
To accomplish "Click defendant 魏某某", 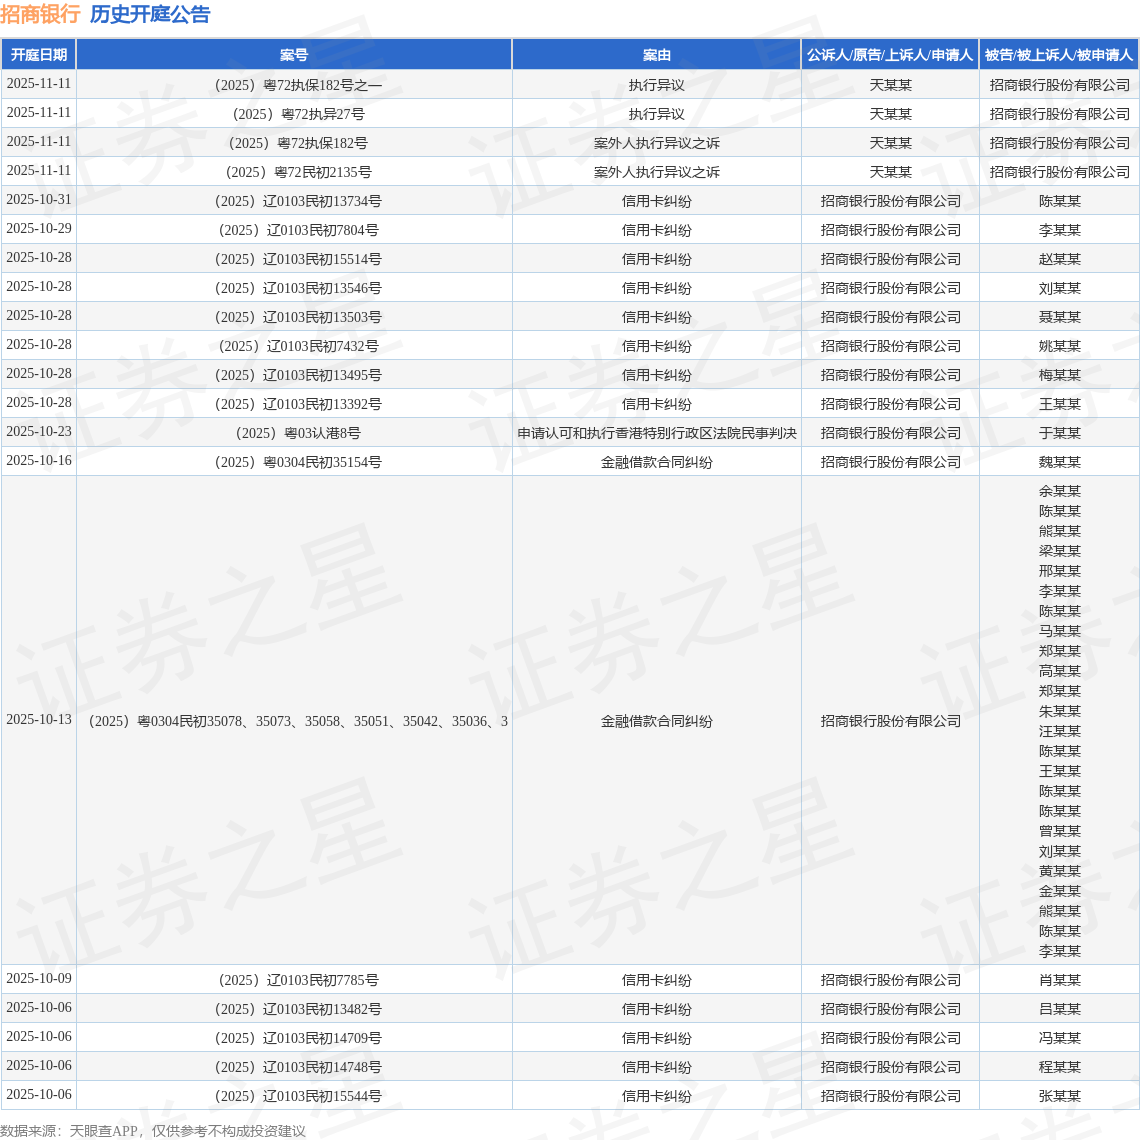I will [1059, 463].
